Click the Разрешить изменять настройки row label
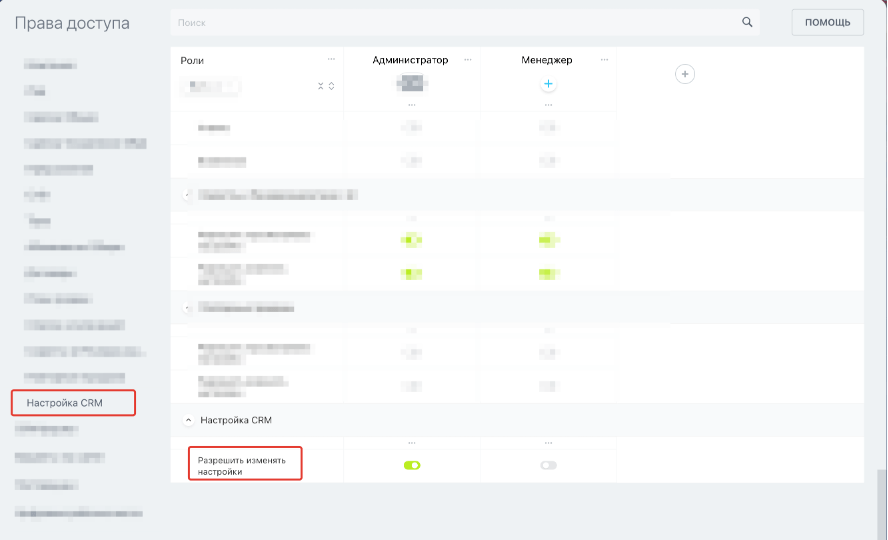 242,466
